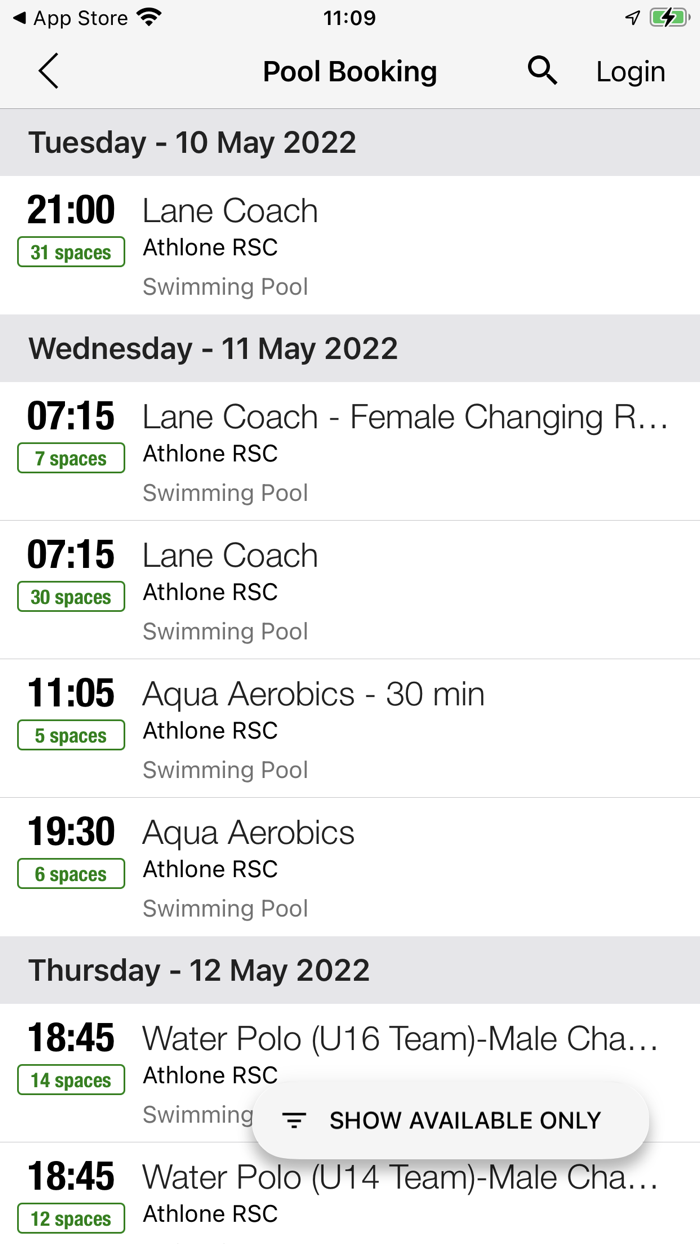This screenshot has width=700, height=1244.
Task: Open the 19:30 Aqua Aerobics class
Action: click(350, 867)
